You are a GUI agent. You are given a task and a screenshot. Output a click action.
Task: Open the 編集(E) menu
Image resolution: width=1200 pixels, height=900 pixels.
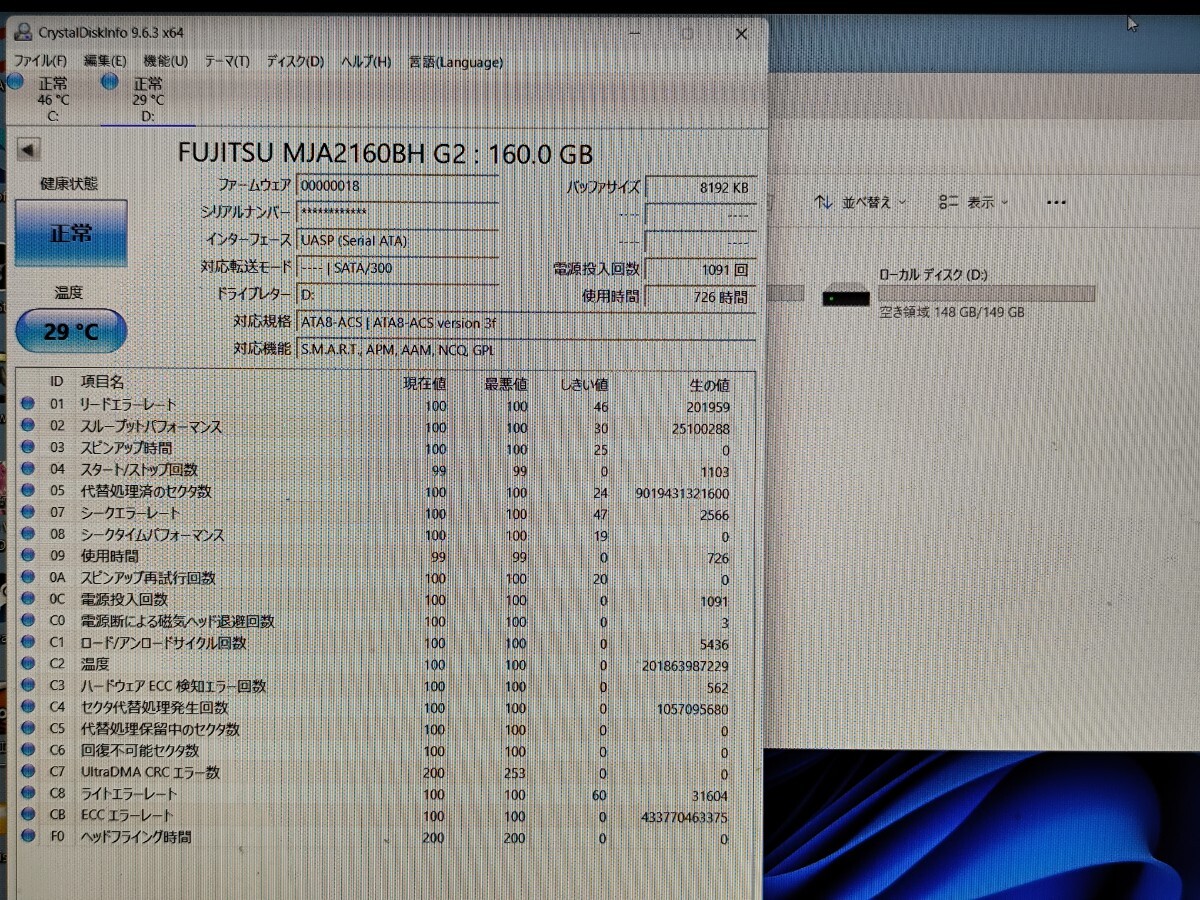105,62
